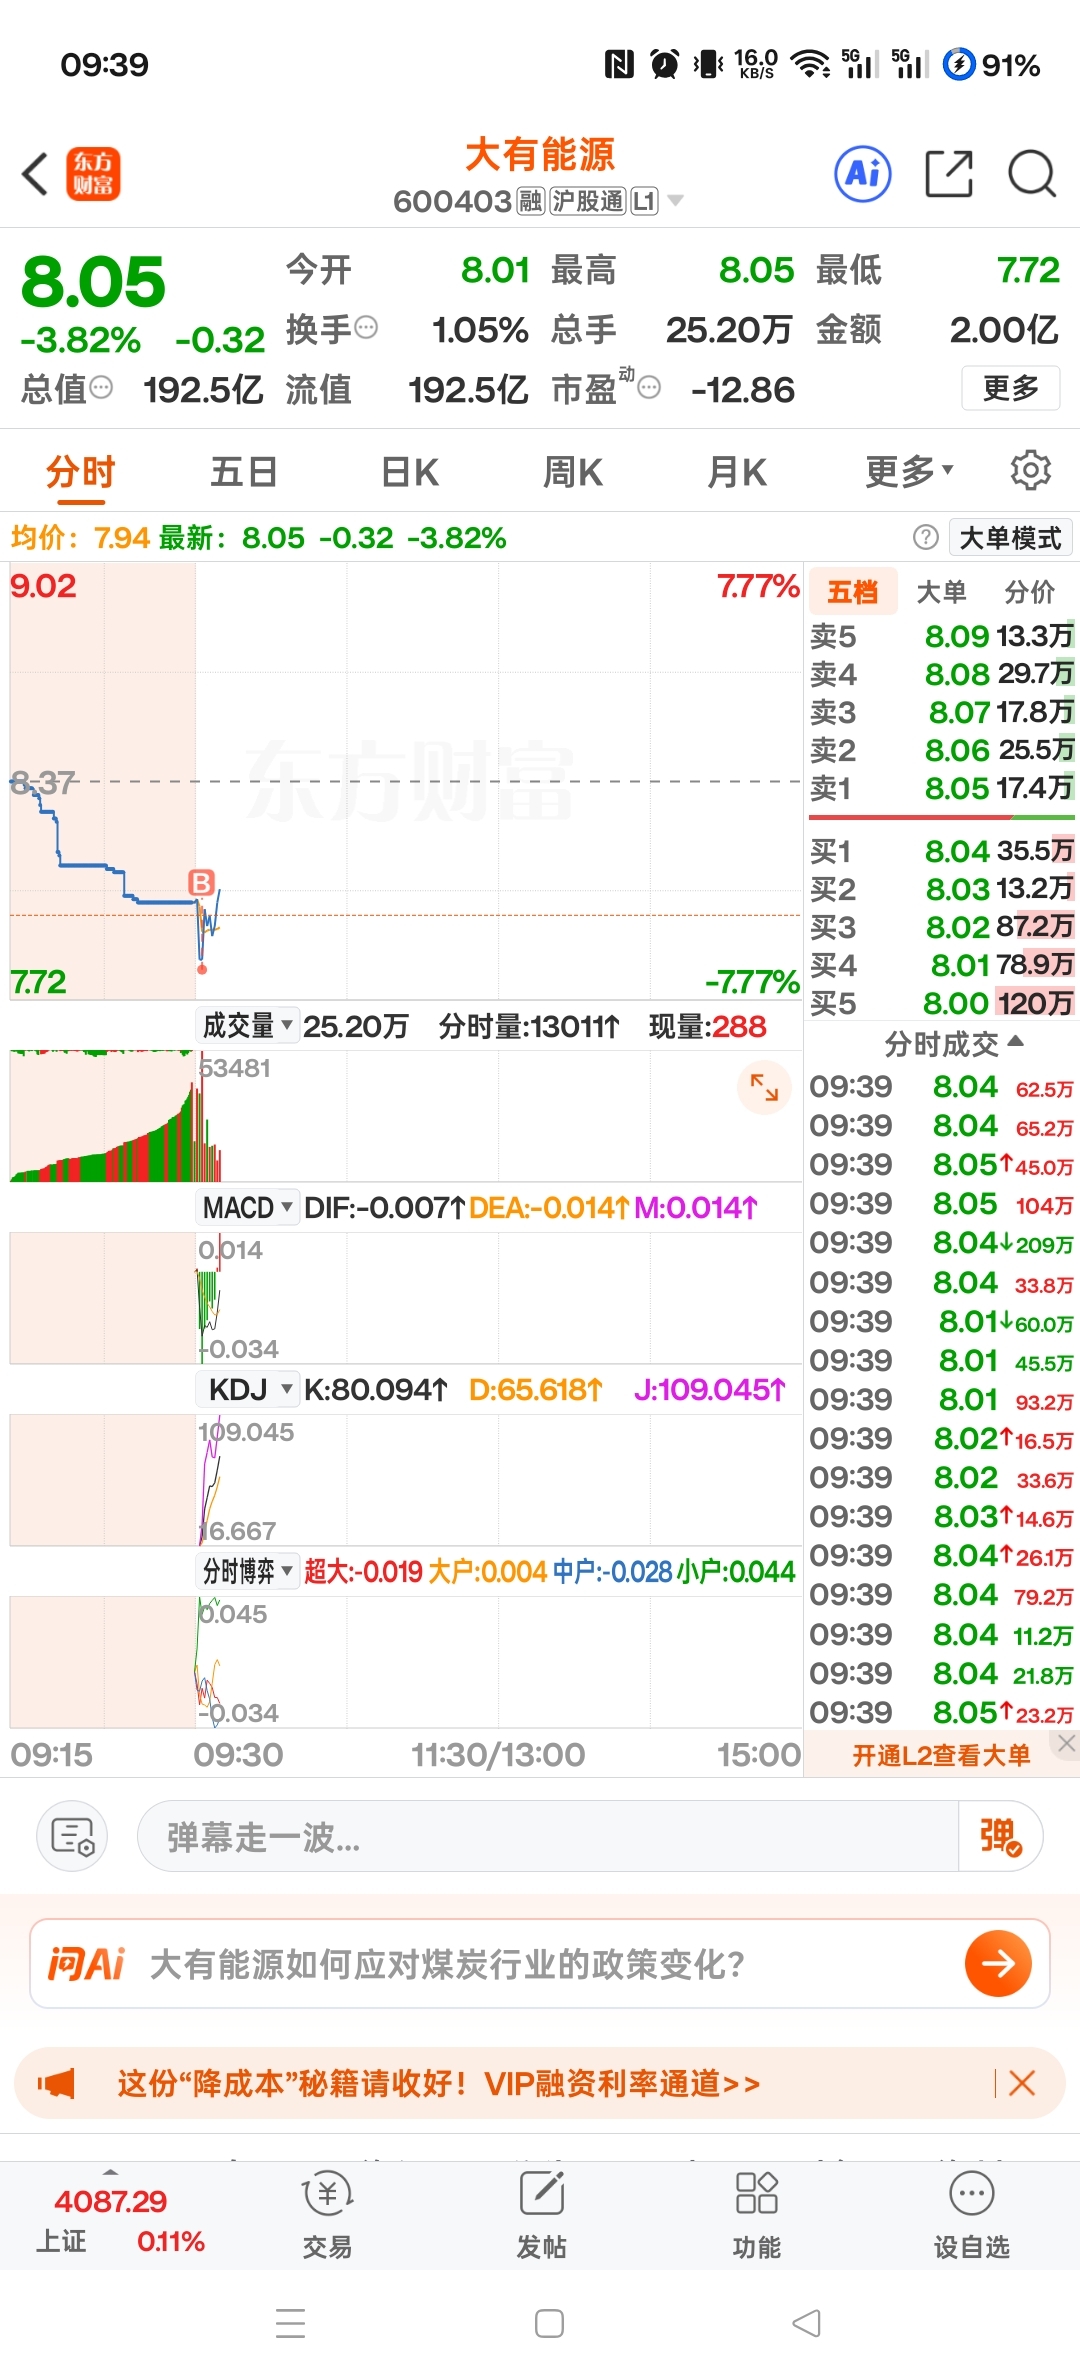Screen dimensions: 1080x2376
Task: Tap Android home button
Action: click(x=549, y=2322)
